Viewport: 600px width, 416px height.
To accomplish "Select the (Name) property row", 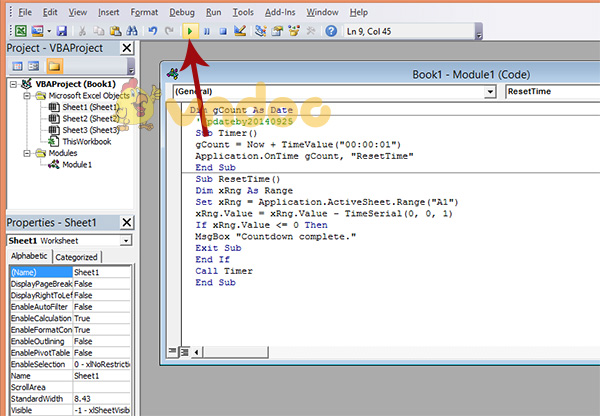I will coord(70,272).
